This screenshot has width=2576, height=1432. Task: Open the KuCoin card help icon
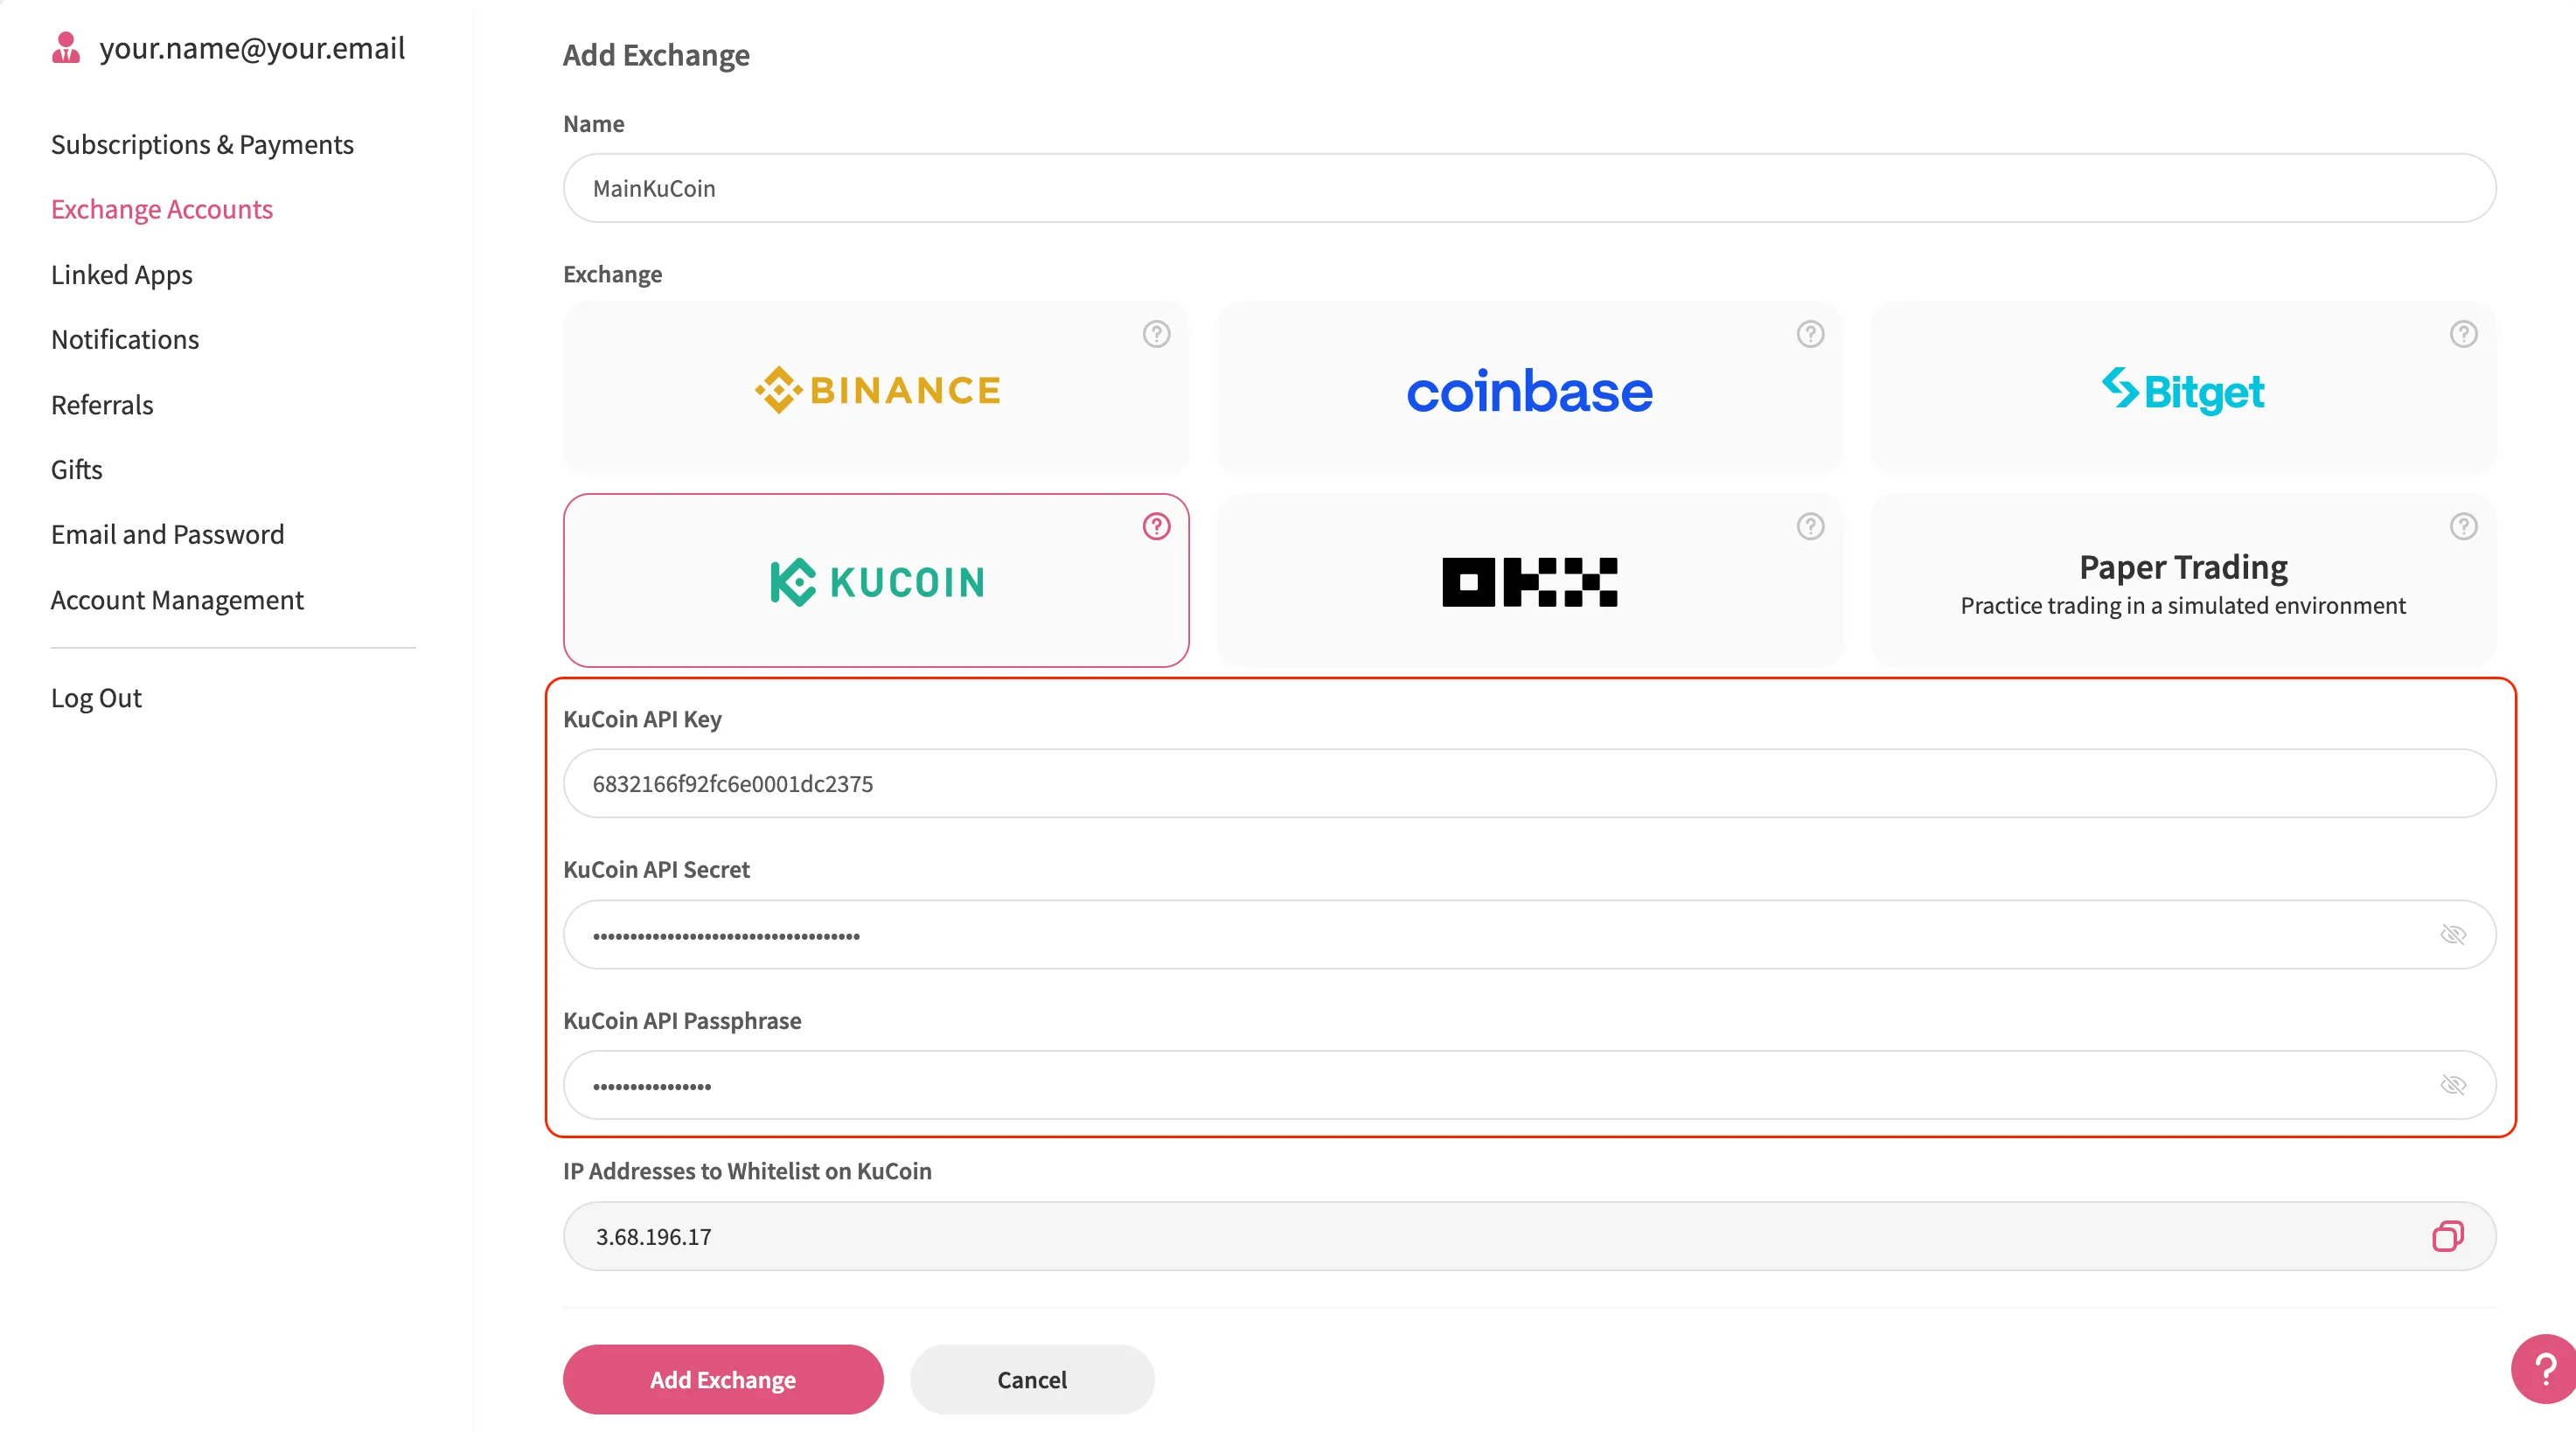coord(1156,526)
